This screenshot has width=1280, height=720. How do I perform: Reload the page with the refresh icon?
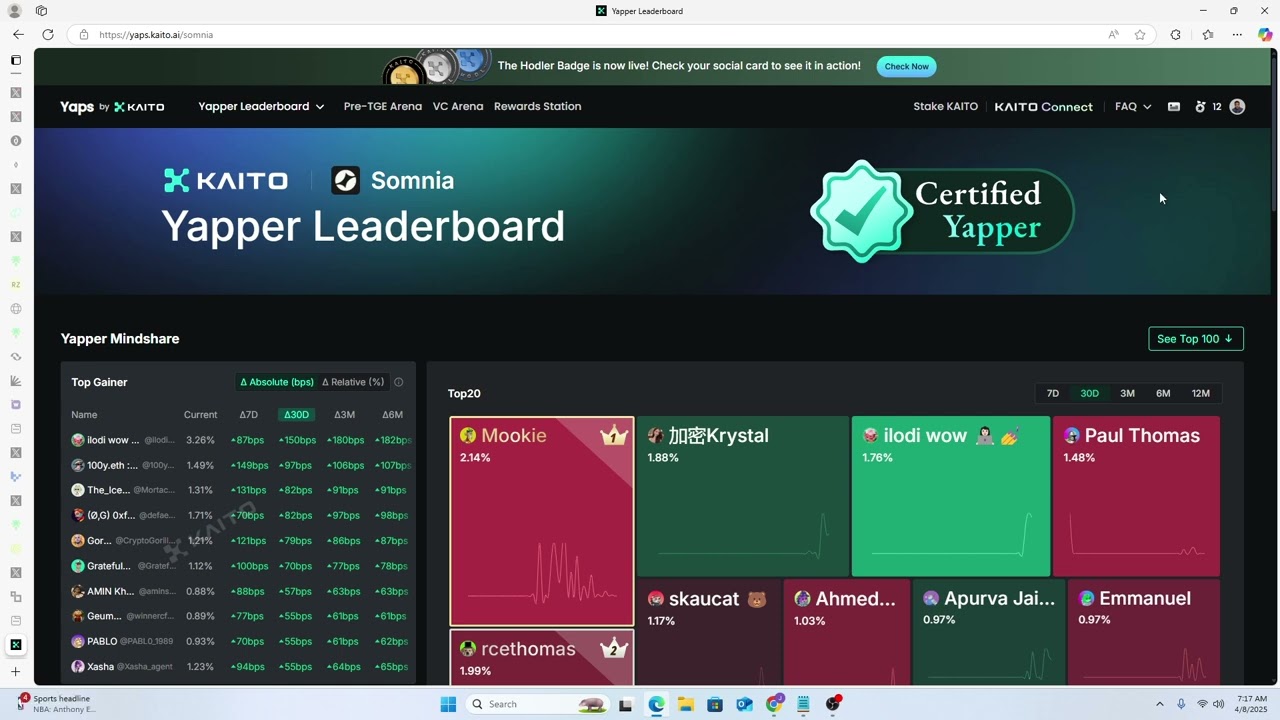click(48, 34)
